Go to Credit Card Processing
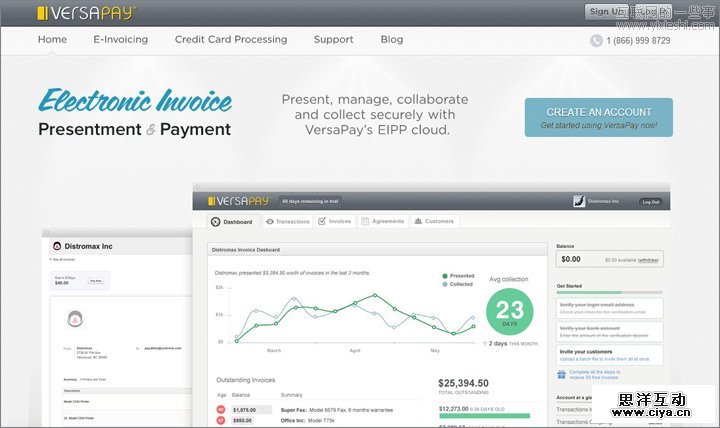This screenshot has width=720, height=428. 231,39
